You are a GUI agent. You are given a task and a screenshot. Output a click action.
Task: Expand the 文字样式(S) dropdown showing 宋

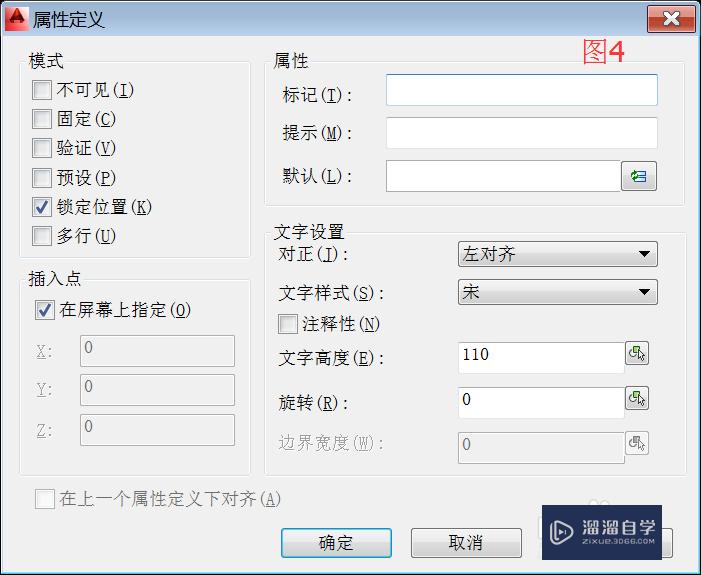click(x=557, y=292)
